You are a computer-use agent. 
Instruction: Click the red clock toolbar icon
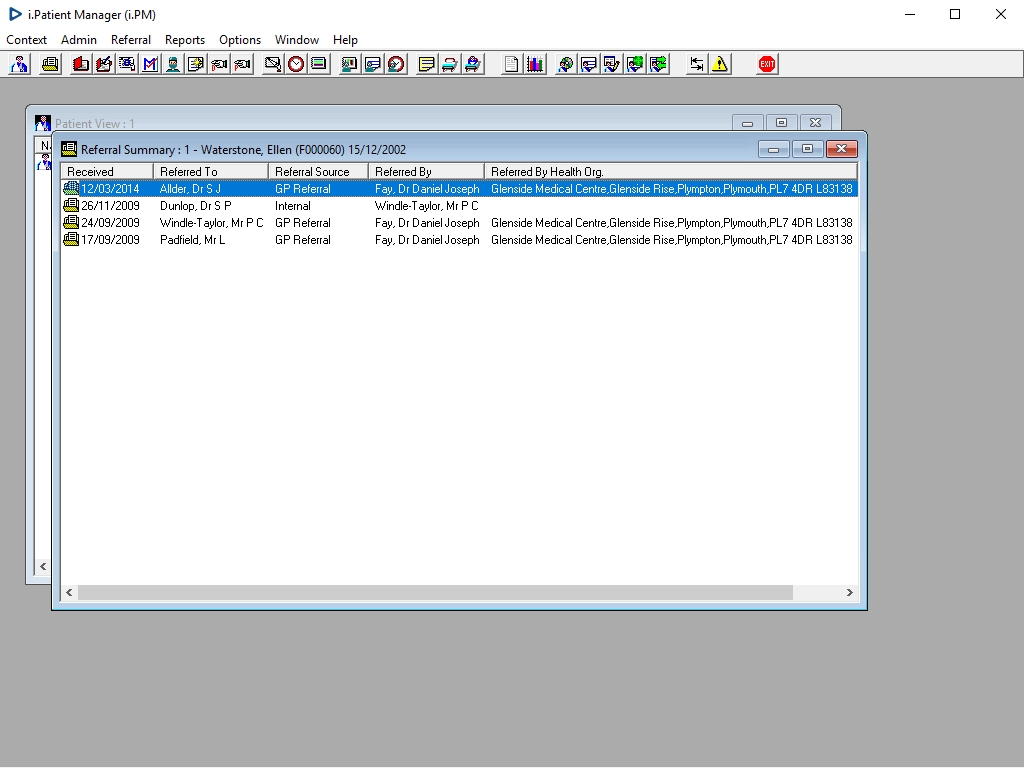(296, 64)
